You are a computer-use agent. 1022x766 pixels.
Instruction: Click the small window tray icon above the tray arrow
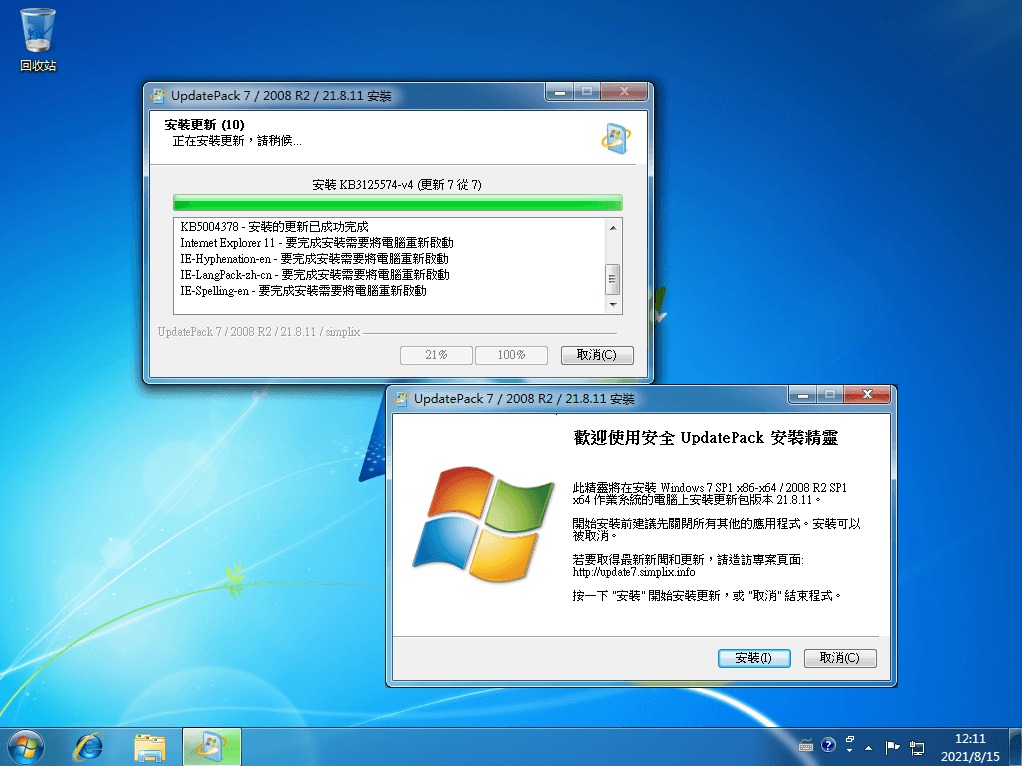849,740
